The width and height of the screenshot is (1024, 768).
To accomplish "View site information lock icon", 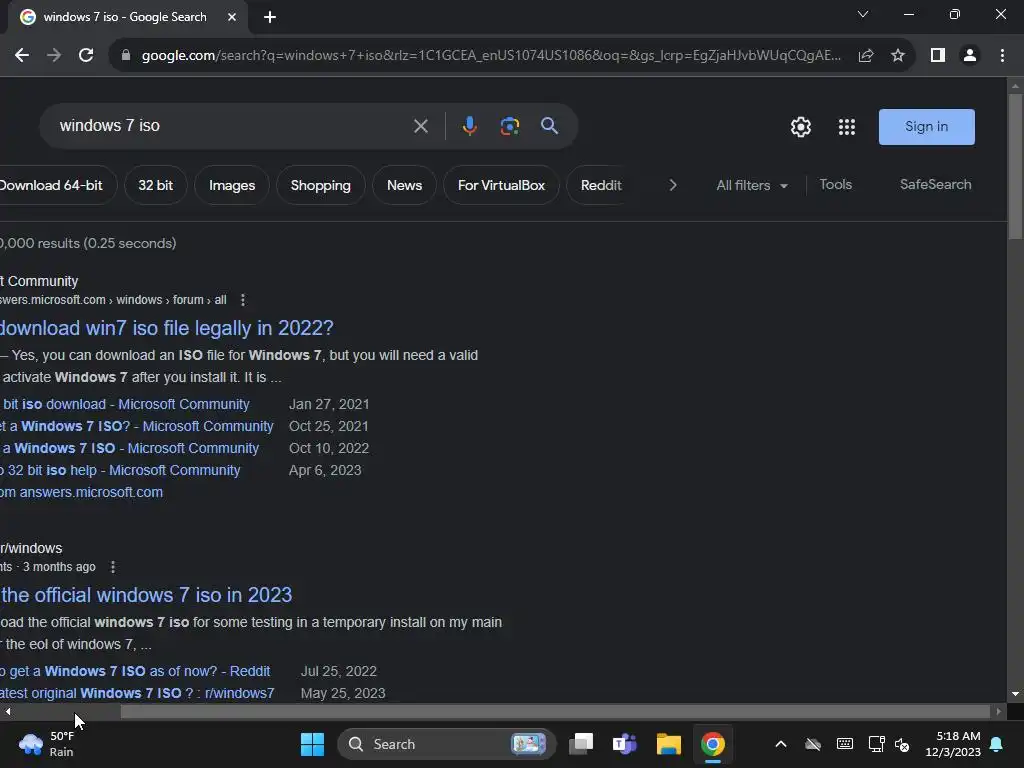I will coord(125,56).
